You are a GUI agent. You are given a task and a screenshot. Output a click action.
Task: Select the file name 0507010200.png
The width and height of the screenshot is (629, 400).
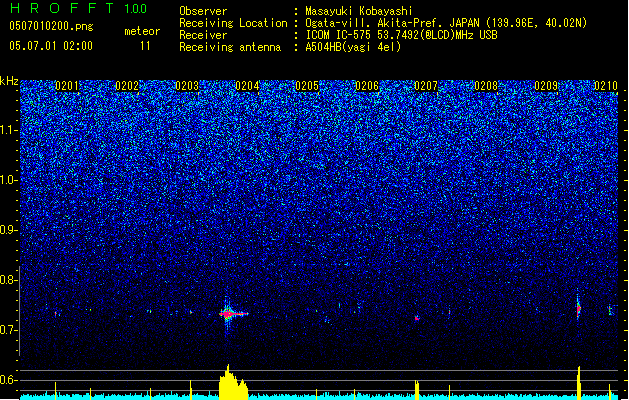point(51,26)
